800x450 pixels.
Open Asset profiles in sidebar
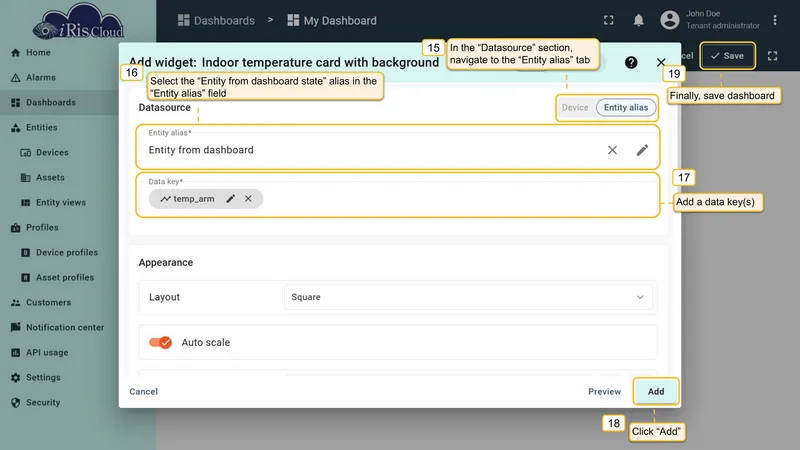[x=65, y=278]
